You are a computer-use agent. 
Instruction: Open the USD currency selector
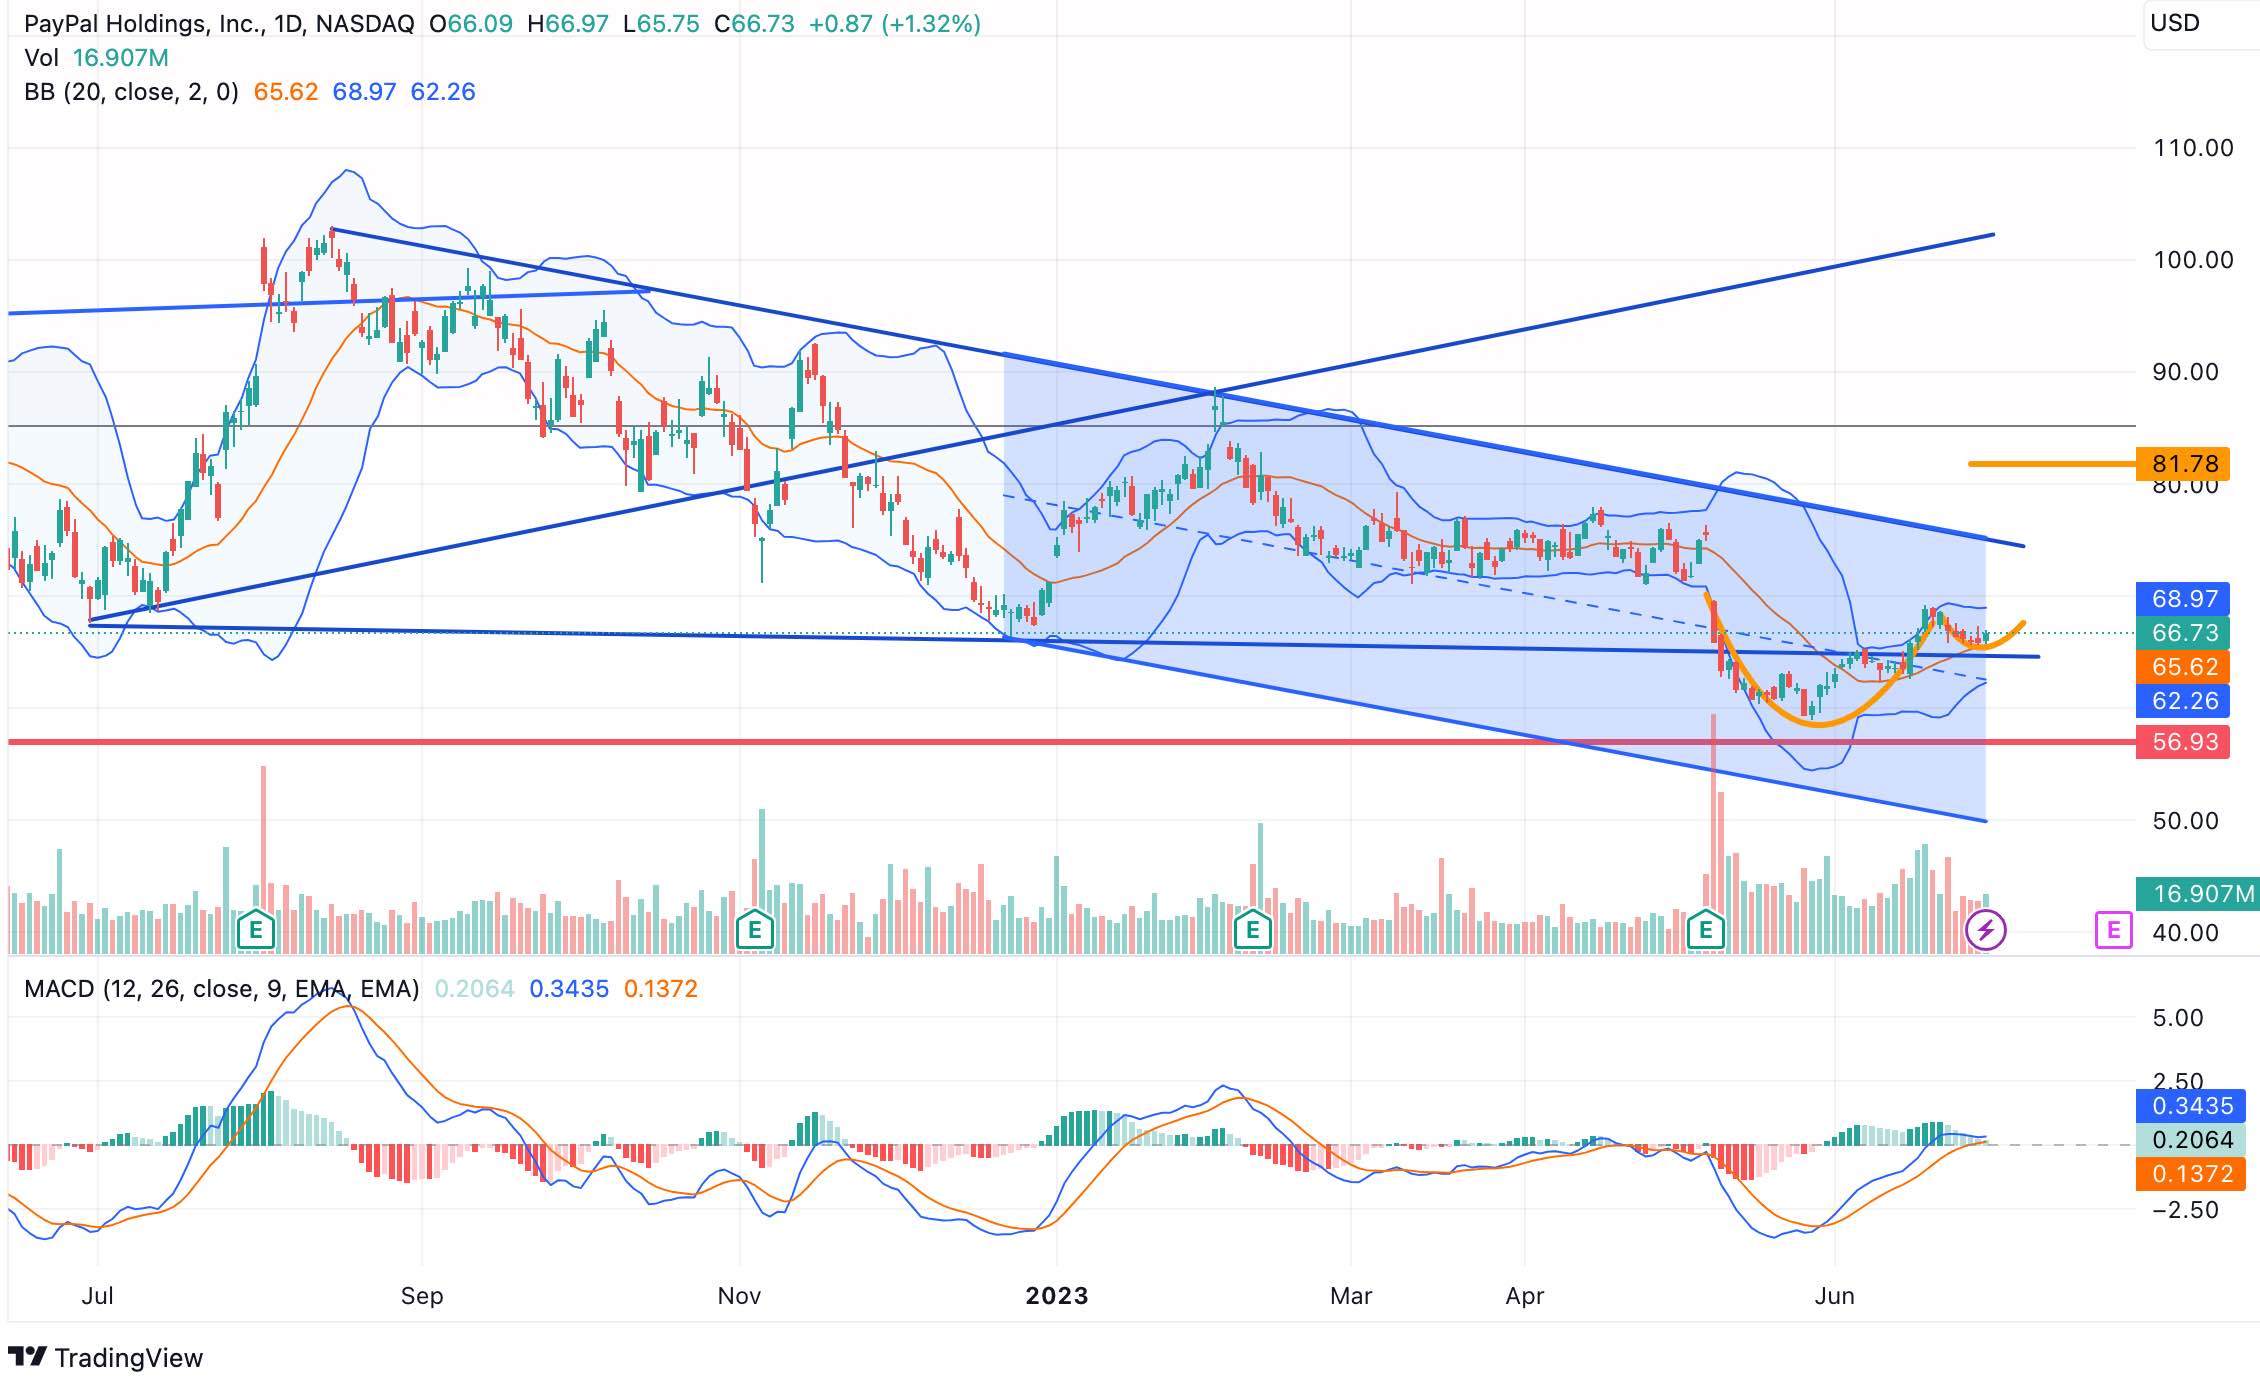click(2175, 23)
